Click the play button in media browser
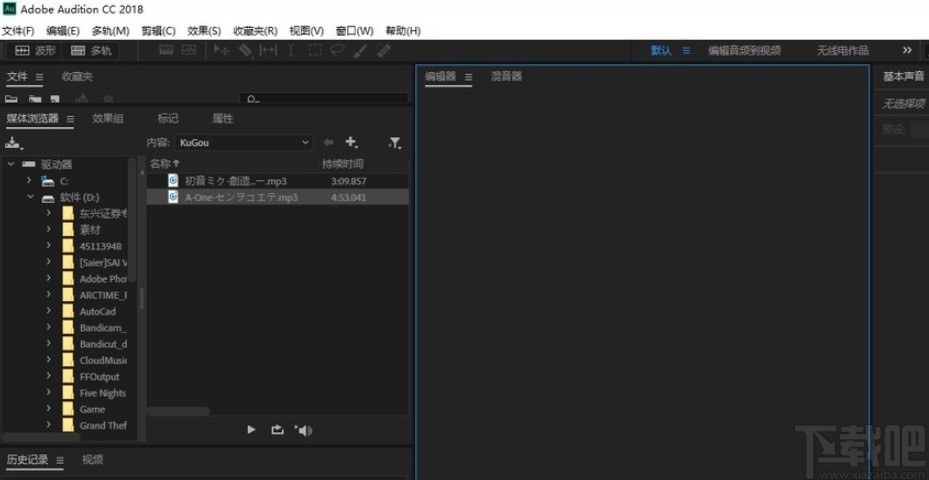 (251, 430)
